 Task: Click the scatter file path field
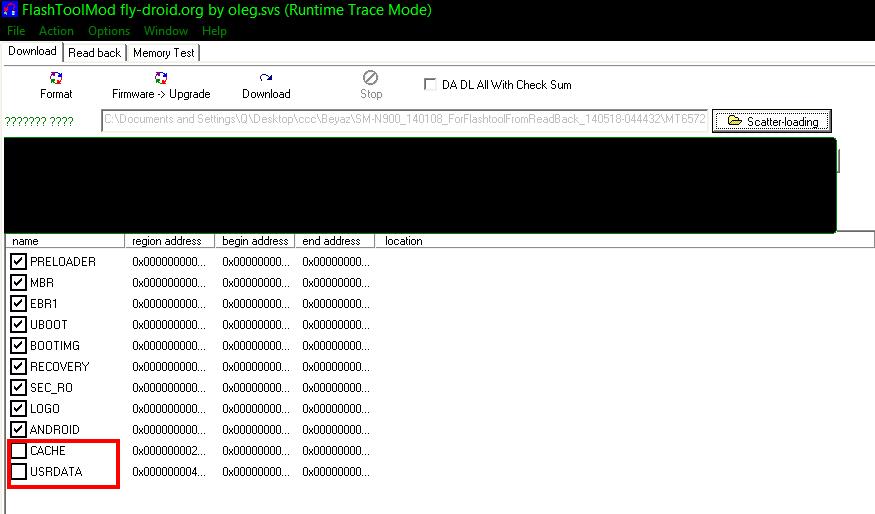pos(404,121)
